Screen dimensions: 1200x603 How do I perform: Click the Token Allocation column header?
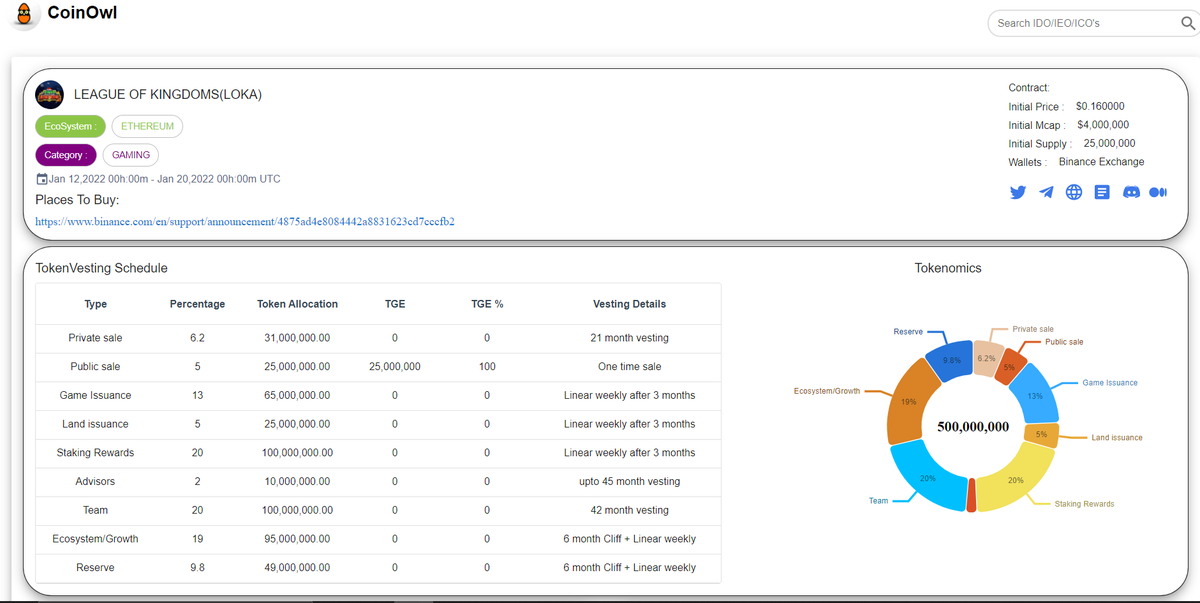(297, 304)
